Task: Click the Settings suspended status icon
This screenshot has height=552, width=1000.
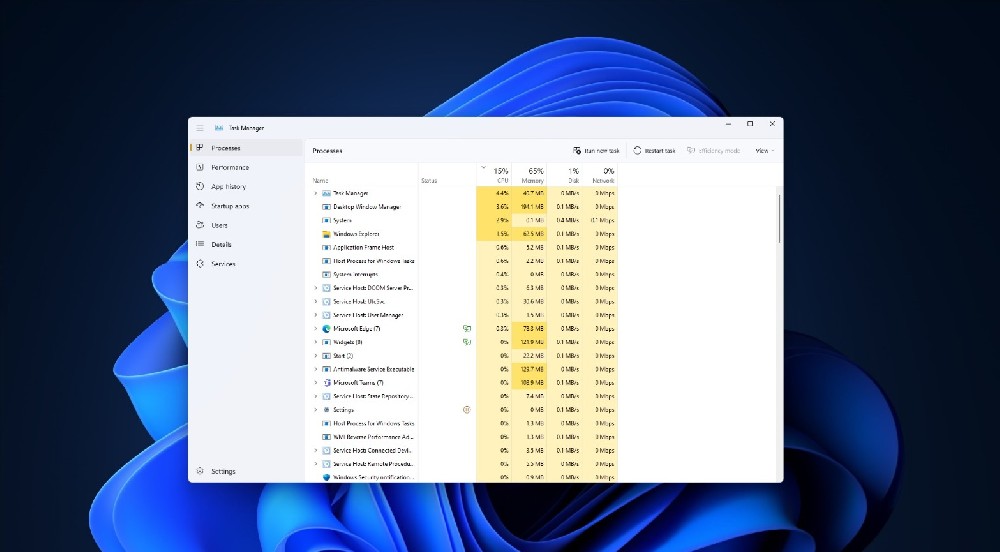Action: click(466, 409)
